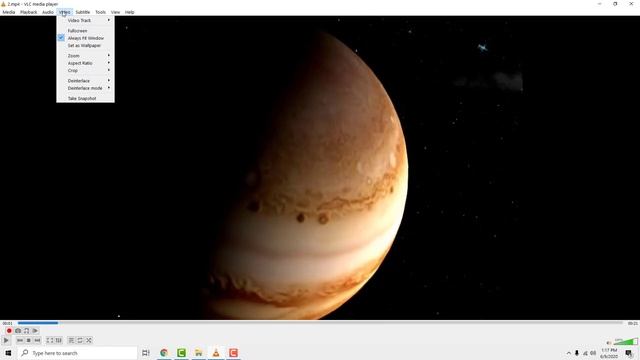Open the taskbar clock and date
This screenshot has width=640, height=360.
point(609,353)
